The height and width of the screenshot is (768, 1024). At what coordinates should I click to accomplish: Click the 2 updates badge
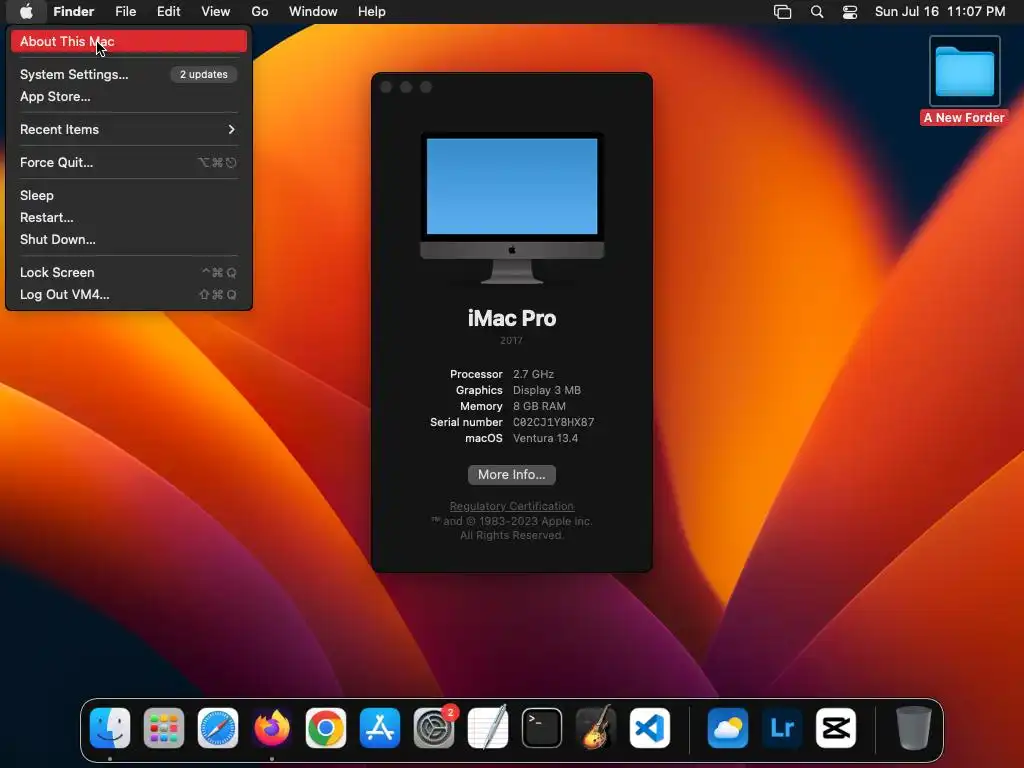pyautogui.click(x=204, y=74)
